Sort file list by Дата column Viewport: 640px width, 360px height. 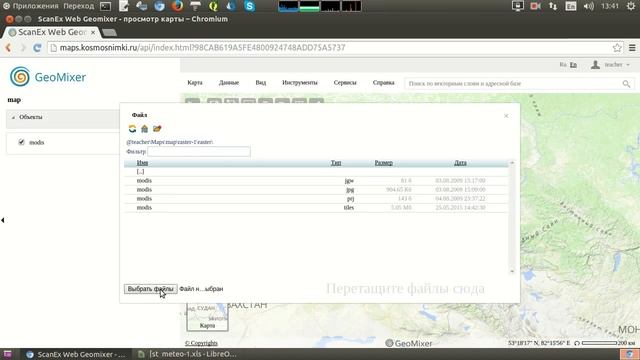click(x=460, y=162)
